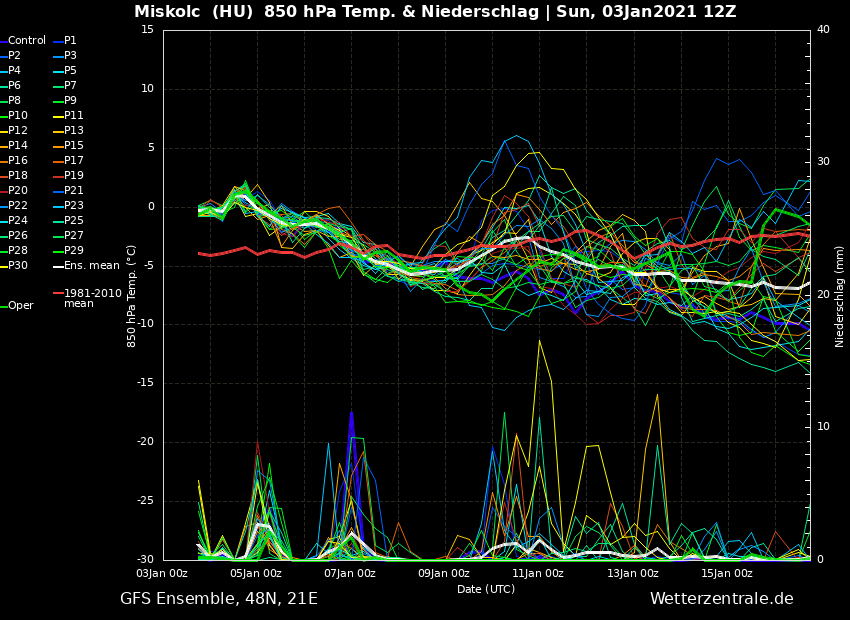Click the P17 legend entry
Viewport: 850px width, 620px height.
(x=74, y=161)
